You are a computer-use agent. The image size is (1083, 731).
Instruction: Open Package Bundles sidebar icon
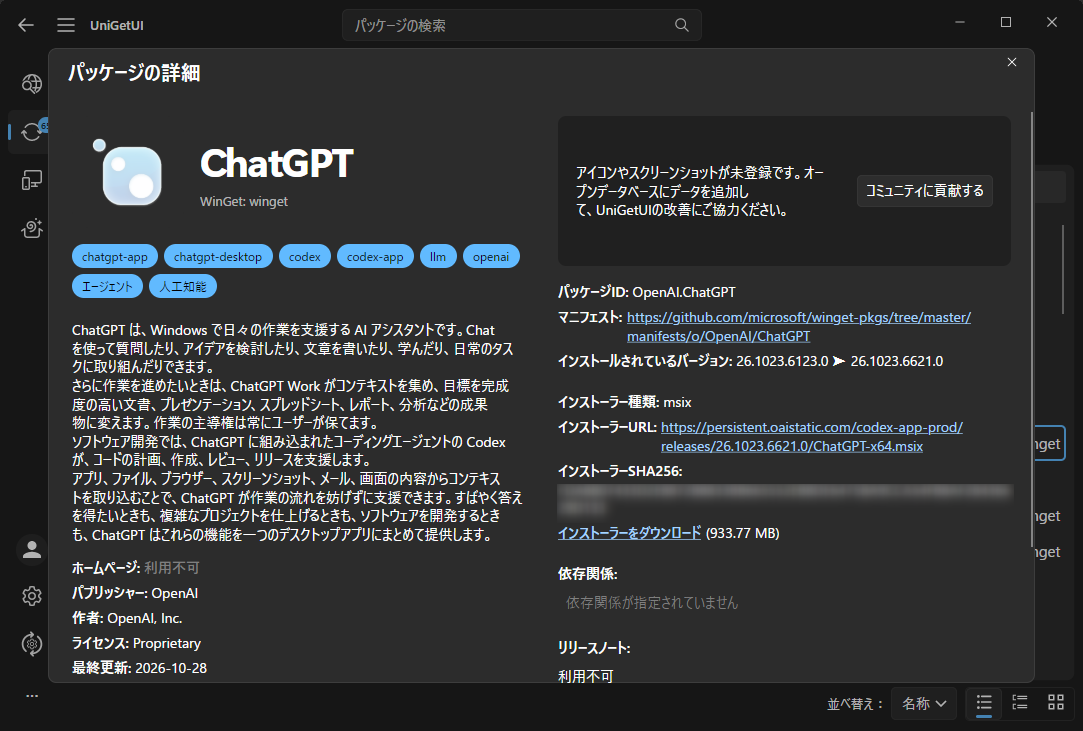click(x=32, y=228)
